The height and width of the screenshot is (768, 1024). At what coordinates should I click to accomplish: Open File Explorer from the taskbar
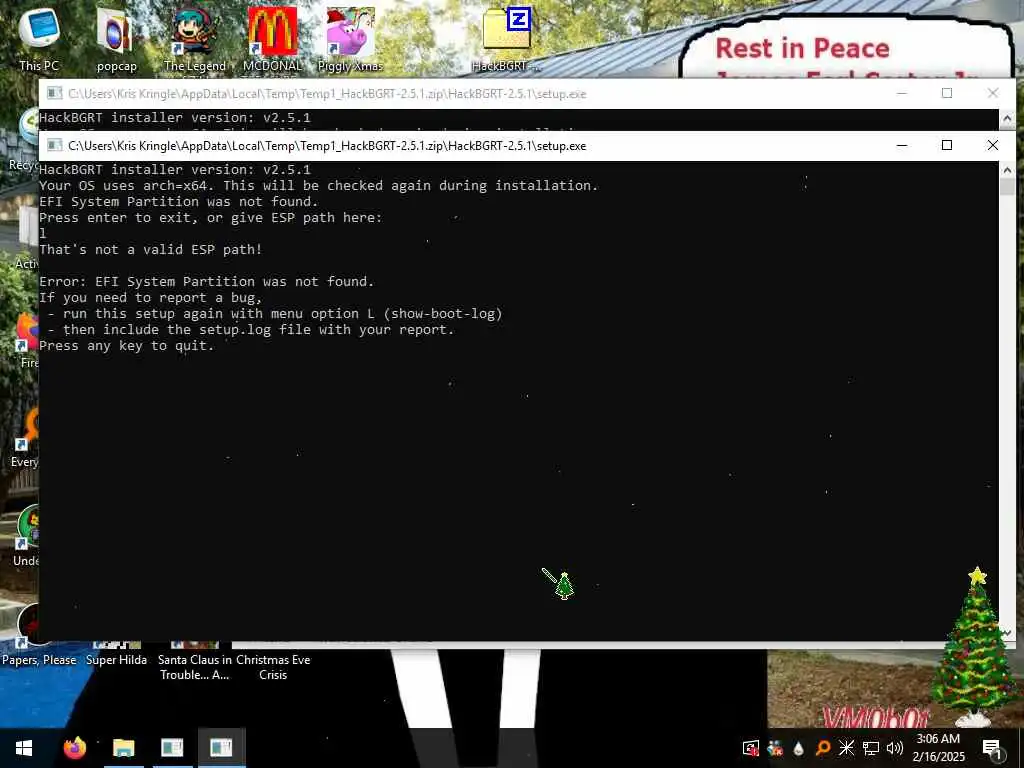click(123, 748)
